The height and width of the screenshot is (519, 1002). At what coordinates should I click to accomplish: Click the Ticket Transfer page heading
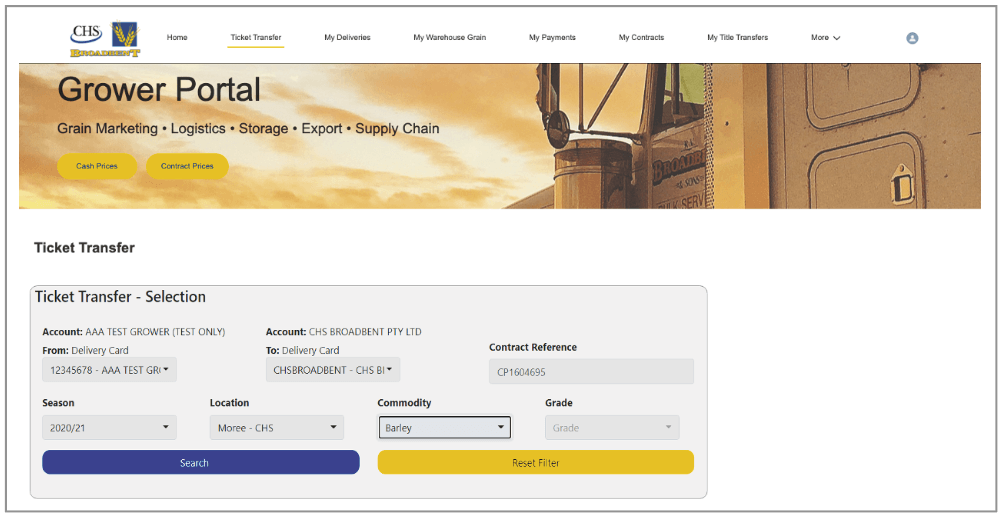[x=84, y=248]
